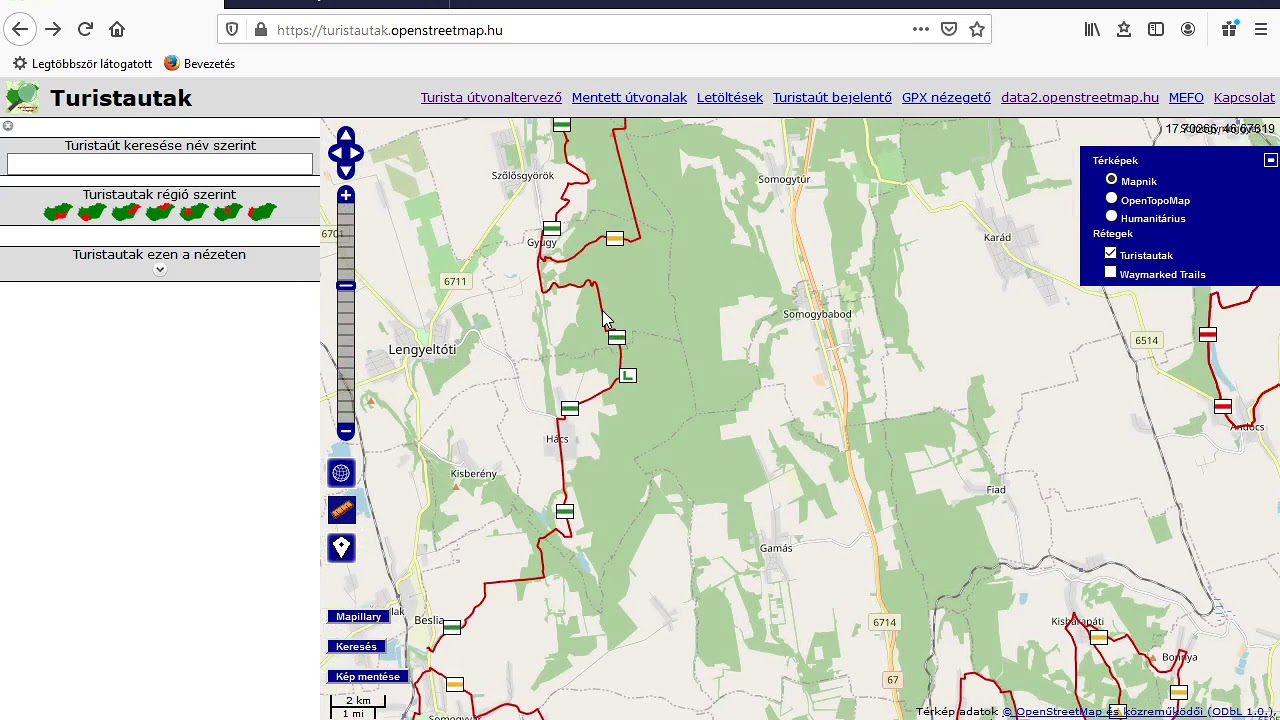Enable the Waymarked Trails layer
This screenshot has width=1280, height=720.
[x=1110, y=273]
